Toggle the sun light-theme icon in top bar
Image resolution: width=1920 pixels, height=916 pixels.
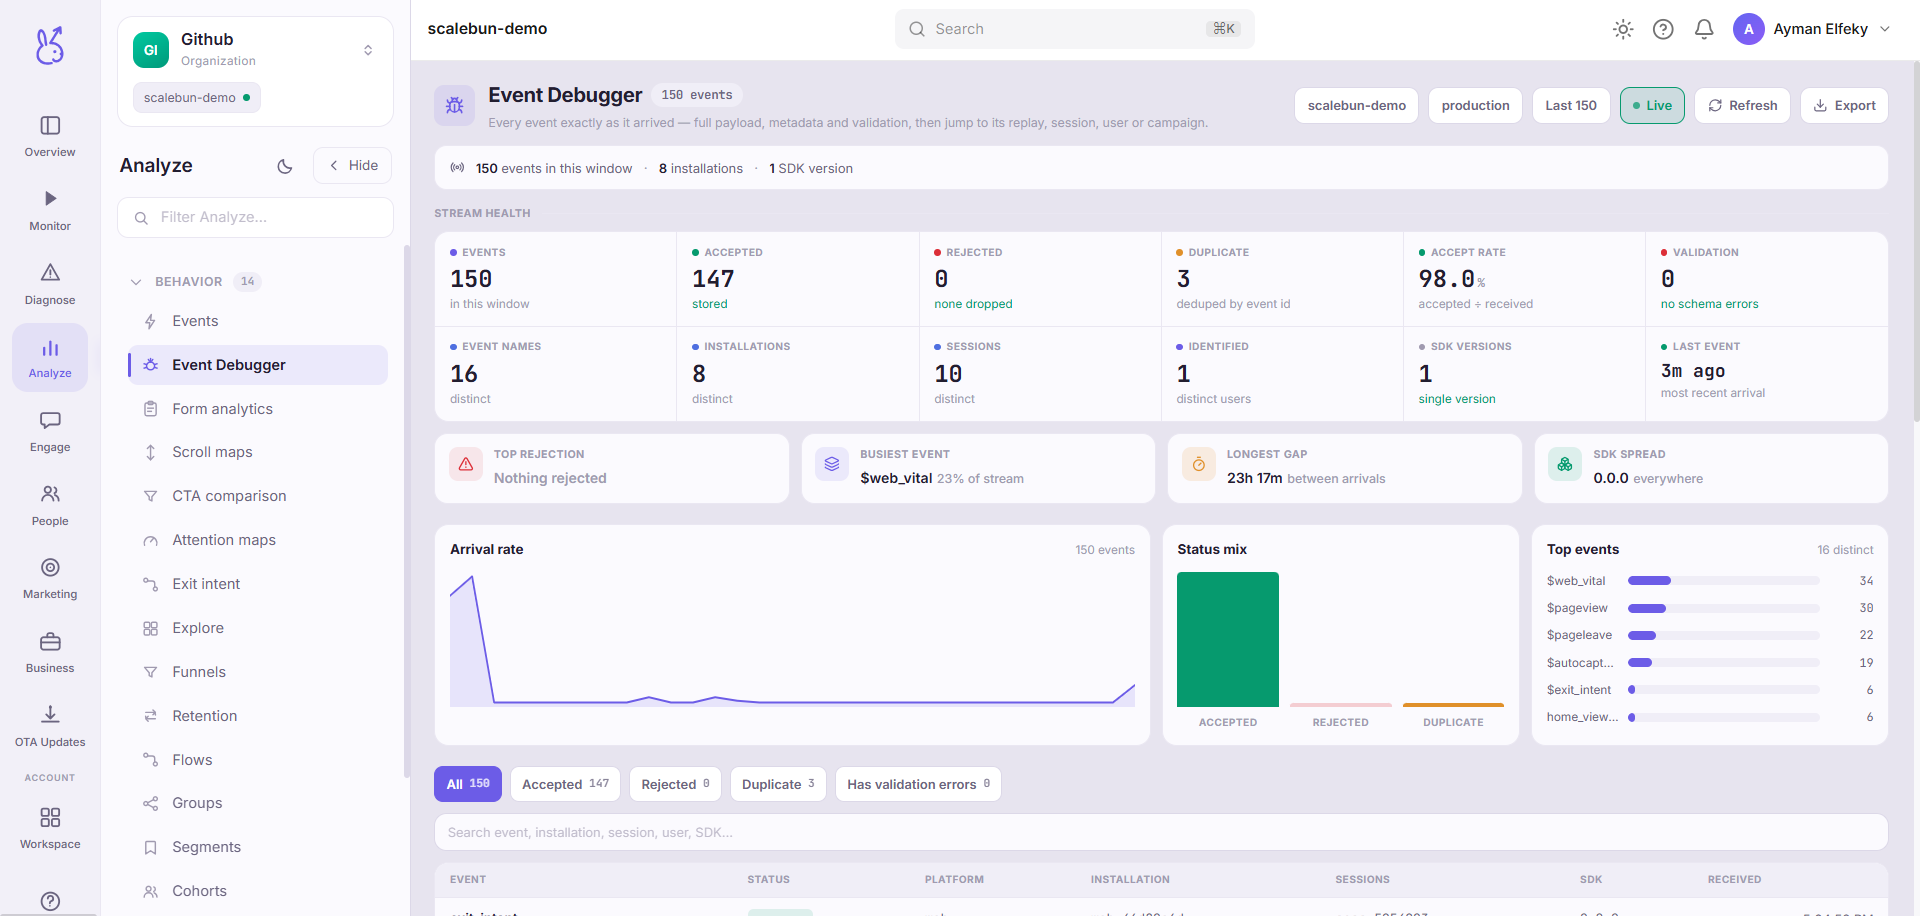[1623, 29]
